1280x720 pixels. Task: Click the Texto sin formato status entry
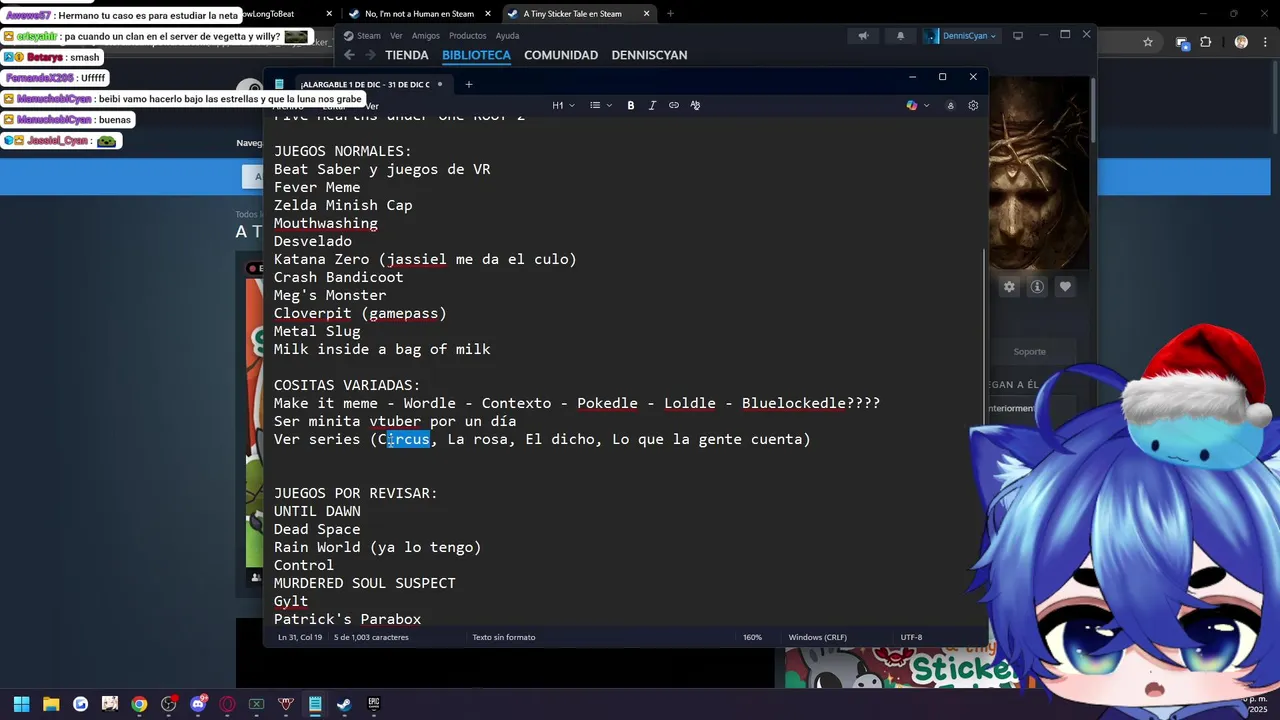503,637
